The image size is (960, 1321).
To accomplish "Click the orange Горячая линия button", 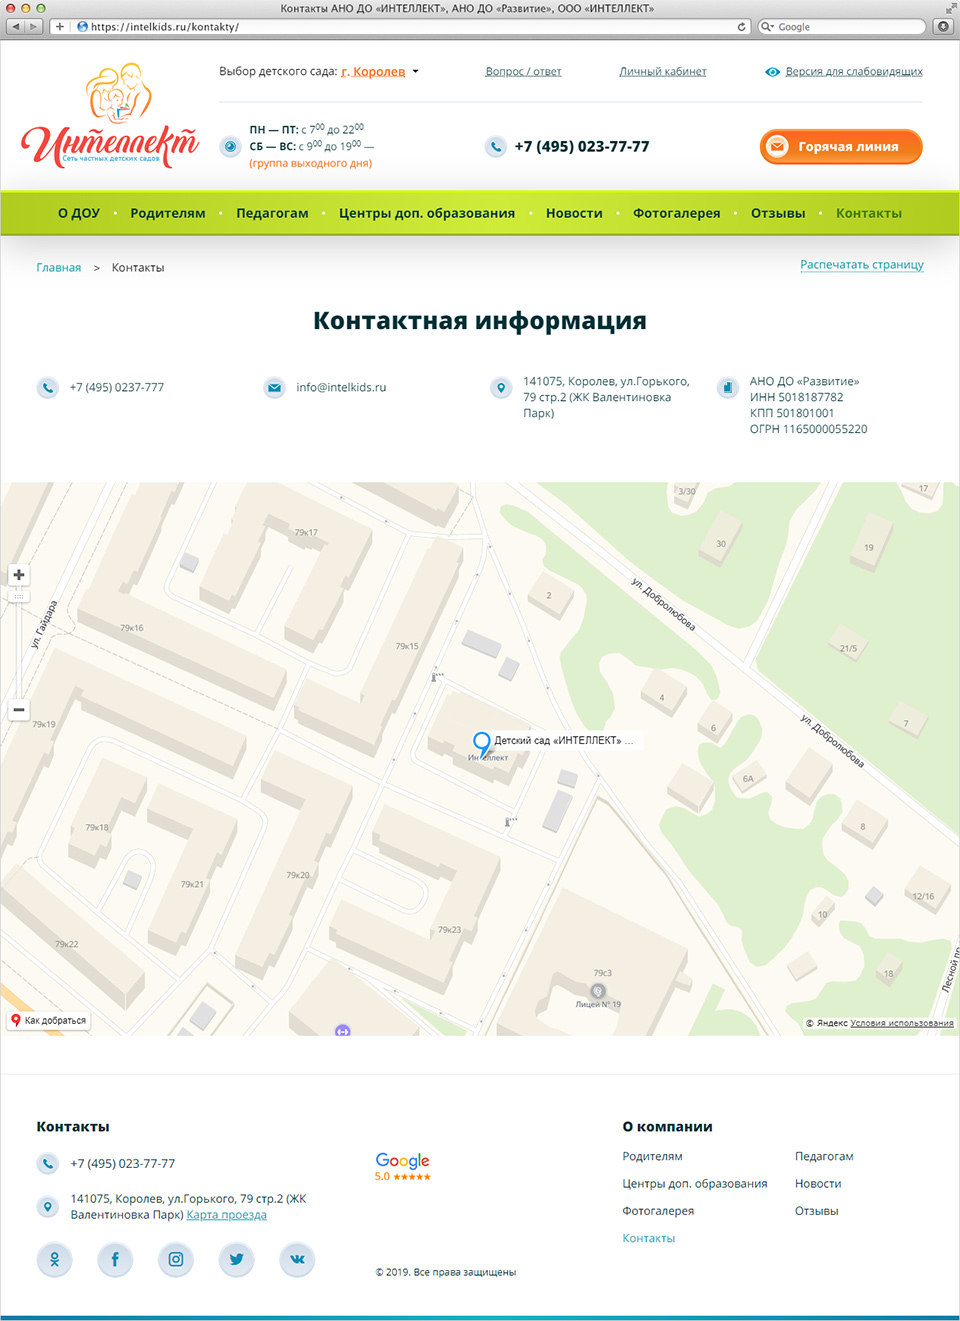I will point(841,147).
